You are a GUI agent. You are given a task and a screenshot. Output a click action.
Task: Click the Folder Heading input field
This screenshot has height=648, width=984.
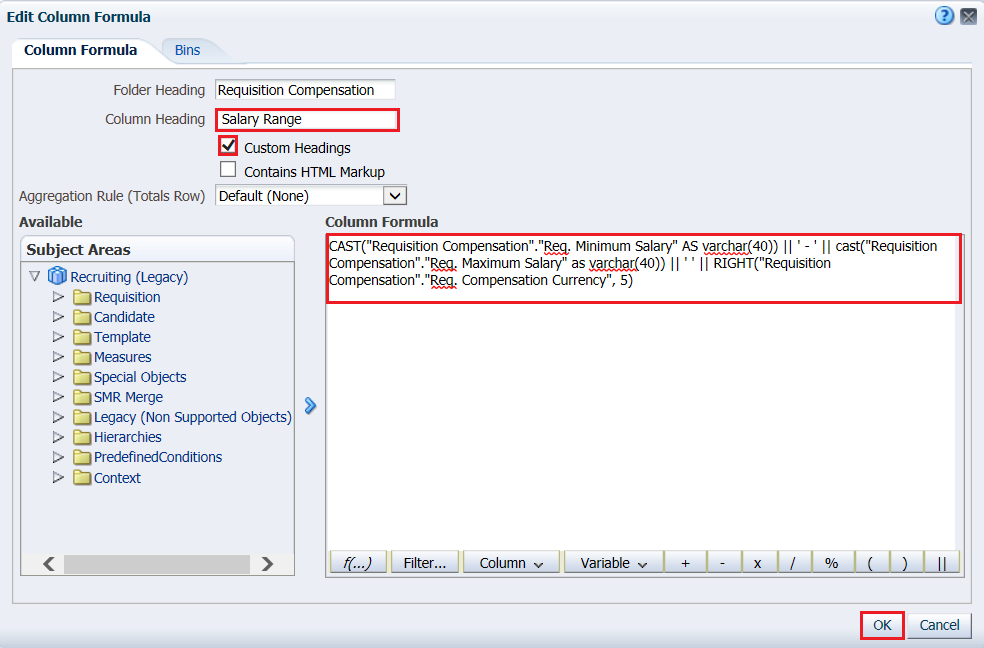click(x=305, y=90)
